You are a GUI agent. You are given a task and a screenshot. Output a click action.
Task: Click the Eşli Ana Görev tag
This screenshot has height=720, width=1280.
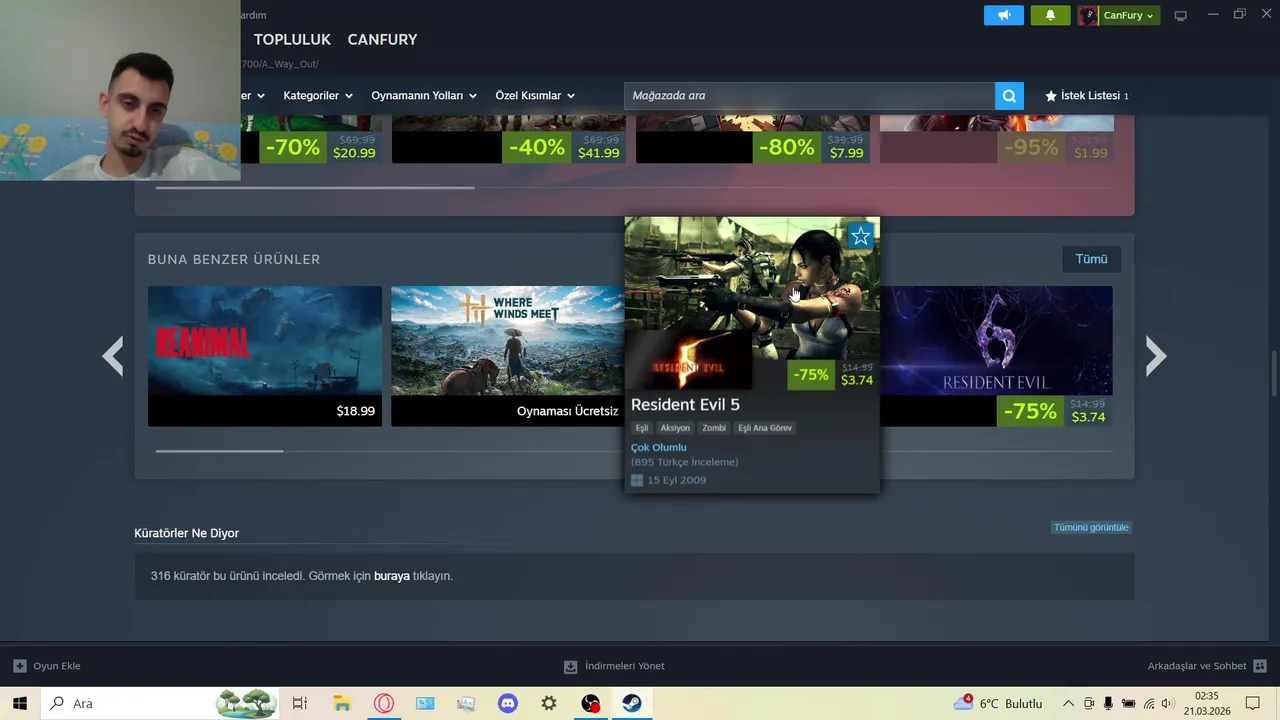point(765,428)
